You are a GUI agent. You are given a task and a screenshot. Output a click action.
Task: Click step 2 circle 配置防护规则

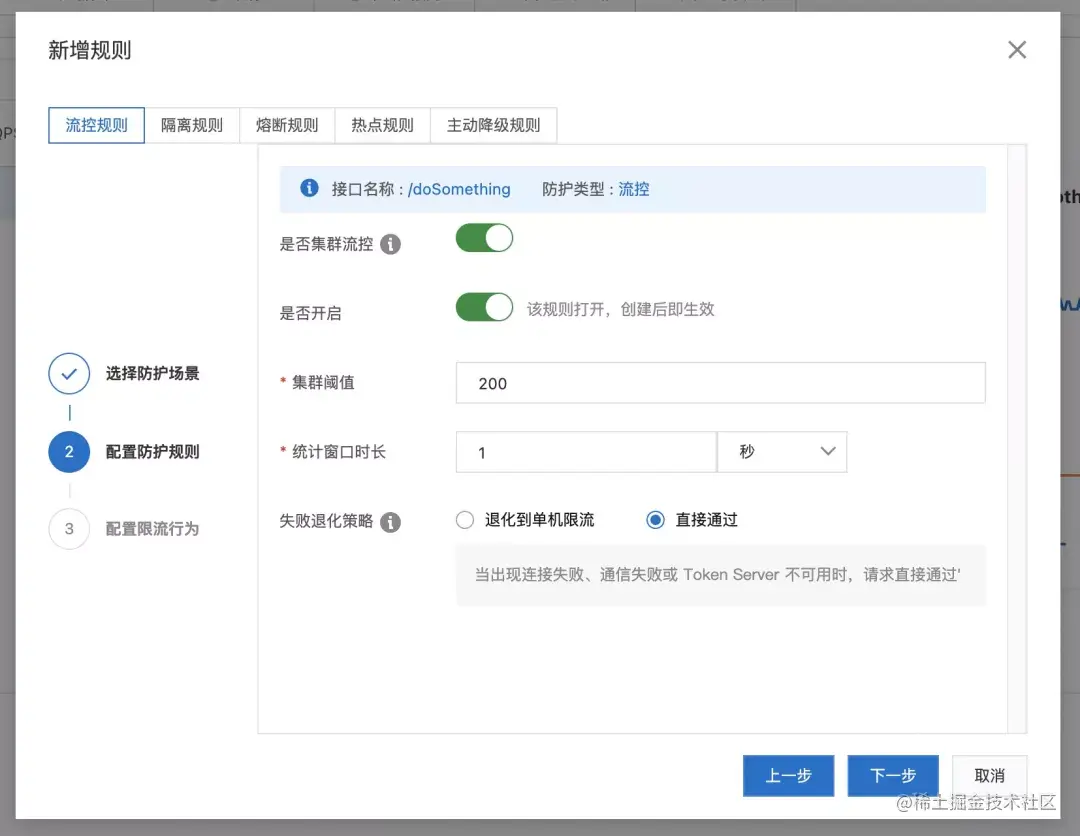(x=69, y=452)
